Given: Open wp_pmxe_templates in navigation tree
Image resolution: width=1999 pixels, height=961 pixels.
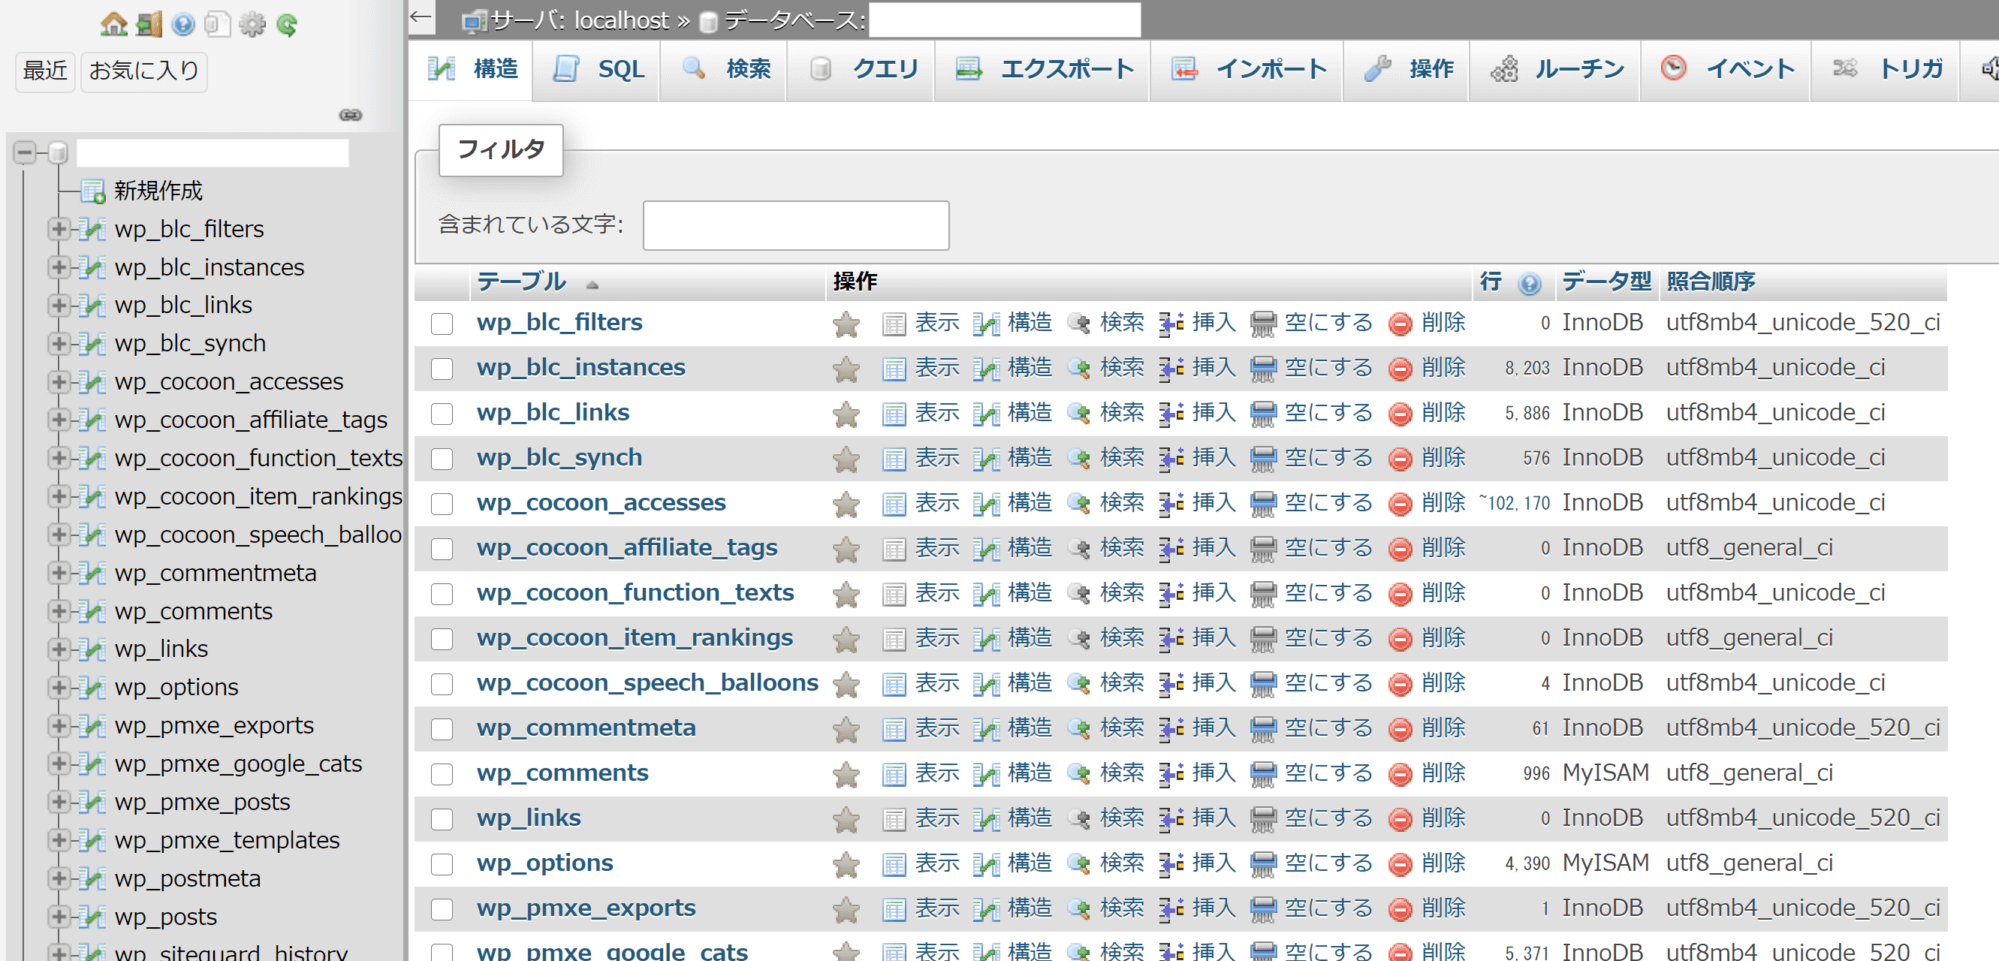Looking at the screenshot, I should click(x=227, y=841).
